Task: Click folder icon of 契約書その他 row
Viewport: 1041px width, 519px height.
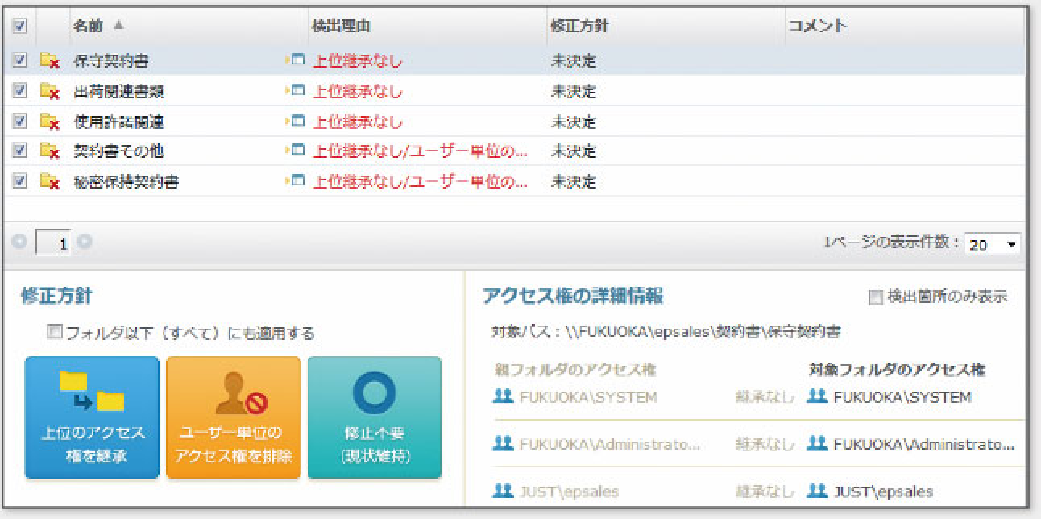Action: point(50,151)
